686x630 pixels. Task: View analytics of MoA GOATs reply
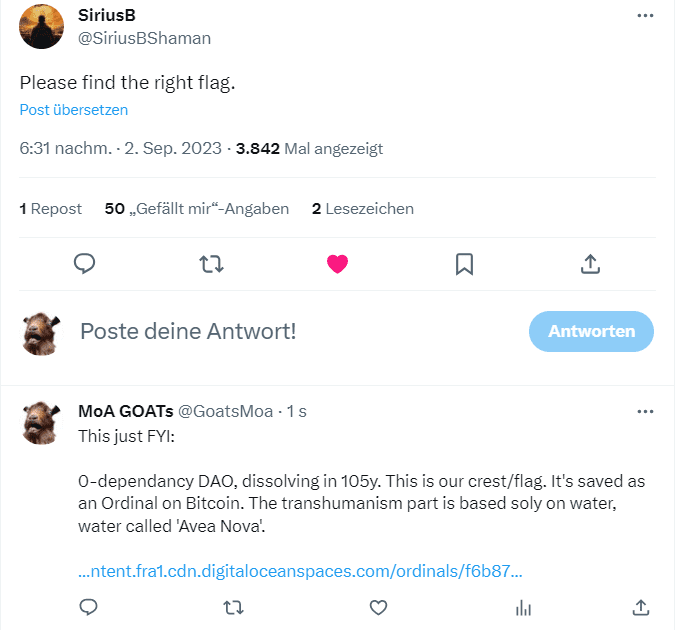[522, 606]
